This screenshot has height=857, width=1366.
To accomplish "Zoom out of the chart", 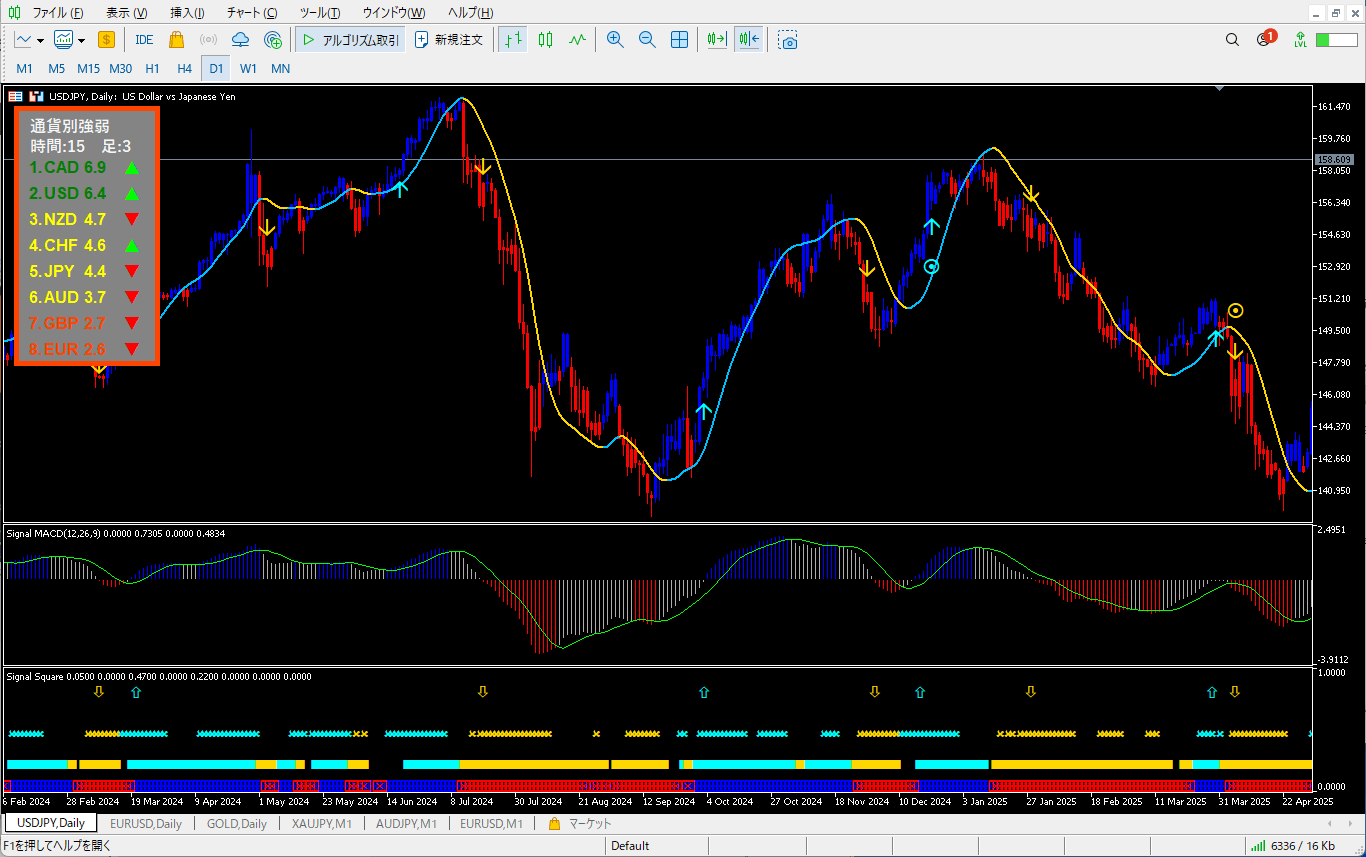I will point(647,40).
